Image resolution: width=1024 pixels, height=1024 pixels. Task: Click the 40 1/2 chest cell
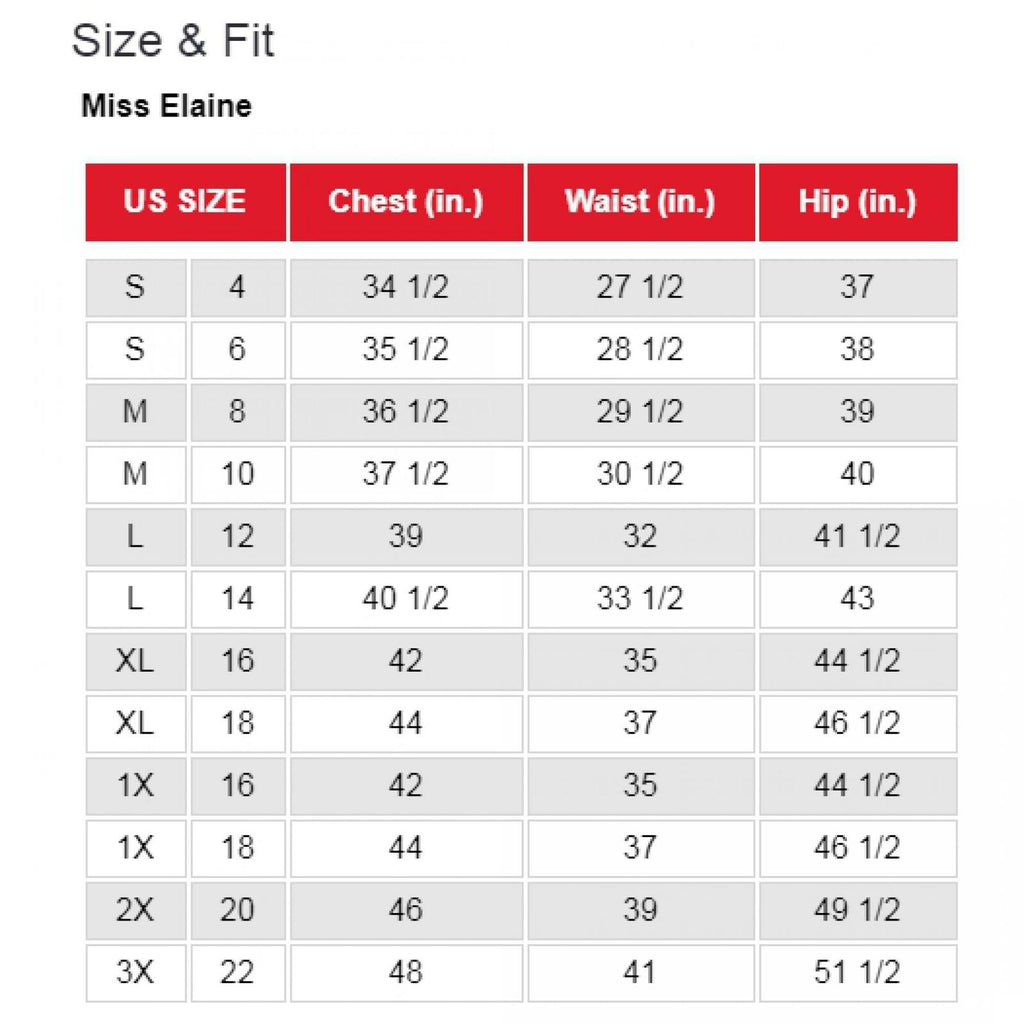pos(406,599)
